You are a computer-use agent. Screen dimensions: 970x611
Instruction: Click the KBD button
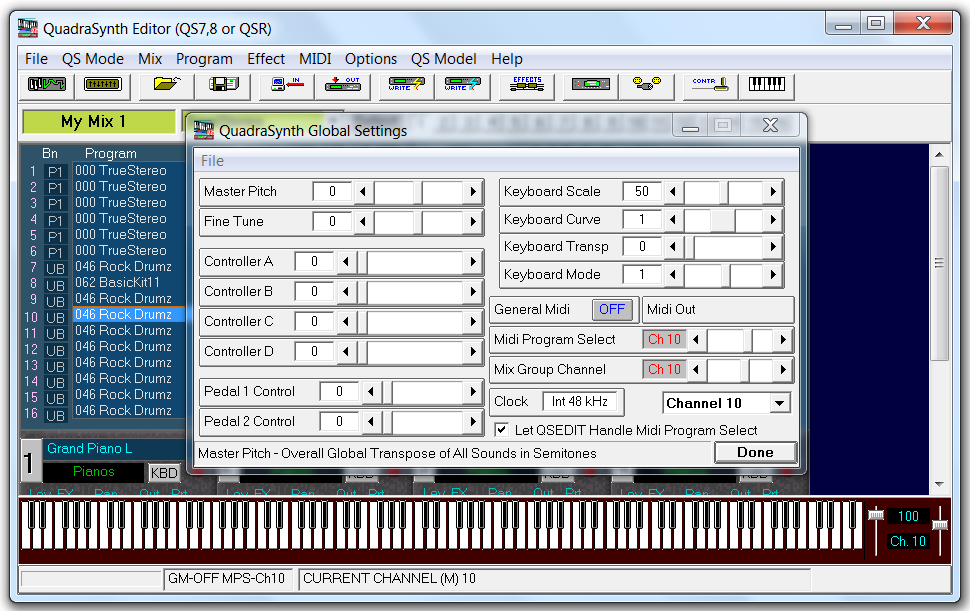[163, 472]
